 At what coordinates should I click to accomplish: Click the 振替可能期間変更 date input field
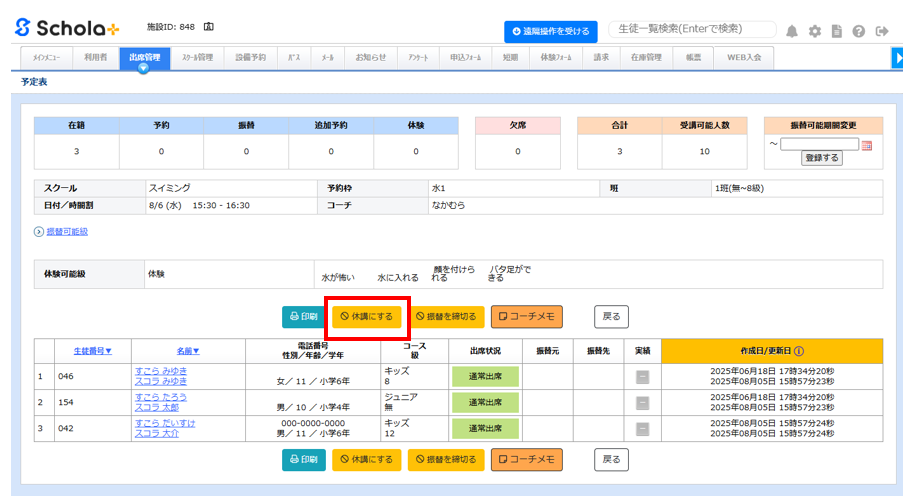coord(819,145)
